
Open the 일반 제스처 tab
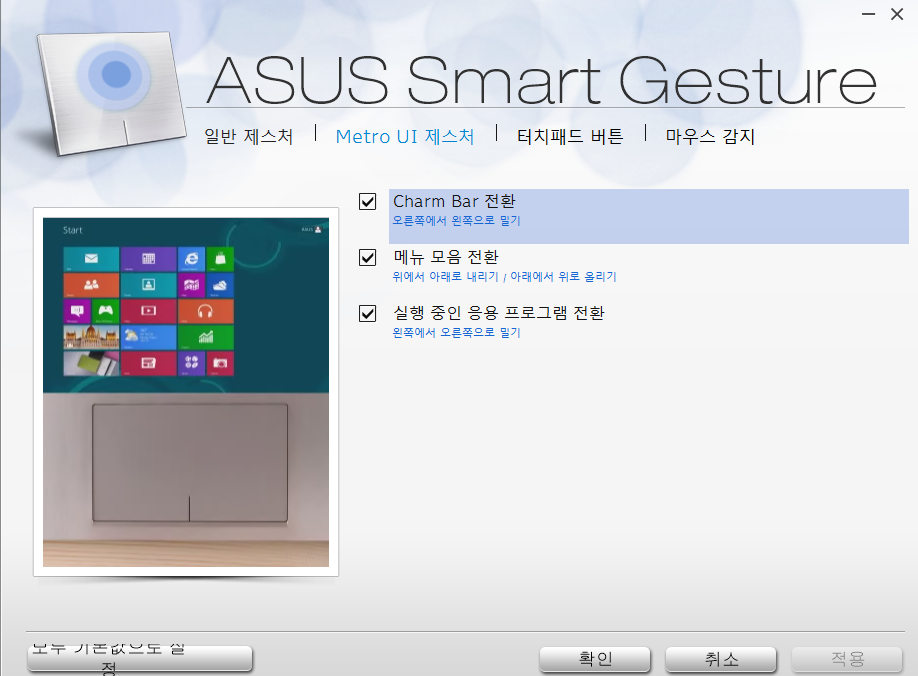pos(248,136)
